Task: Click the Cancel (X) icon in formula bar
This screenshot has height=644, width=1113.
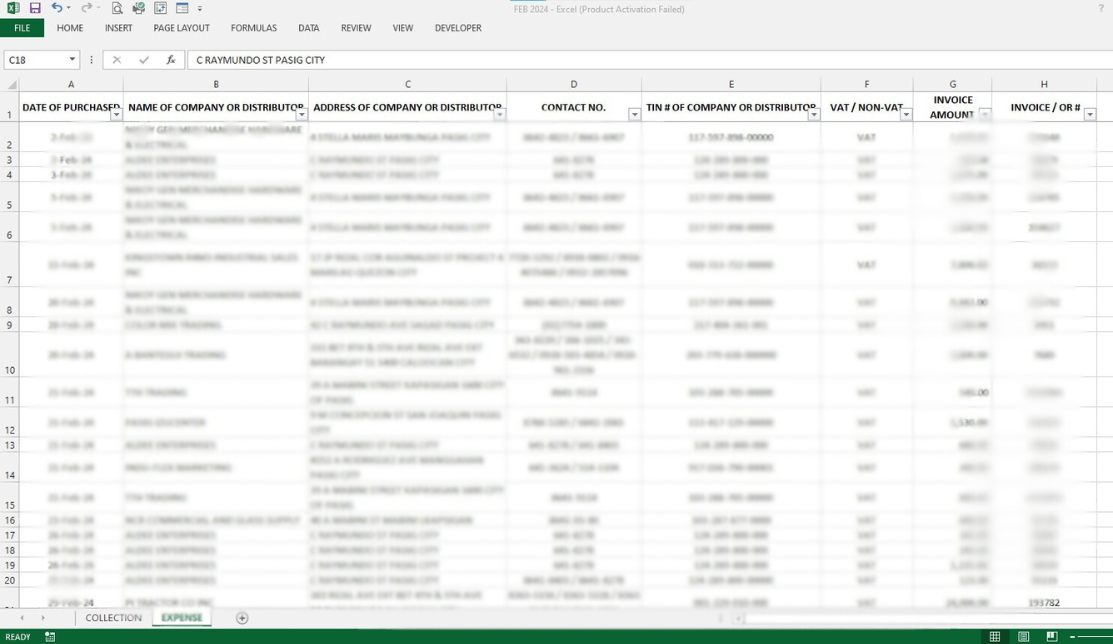Action: [116, 60]
